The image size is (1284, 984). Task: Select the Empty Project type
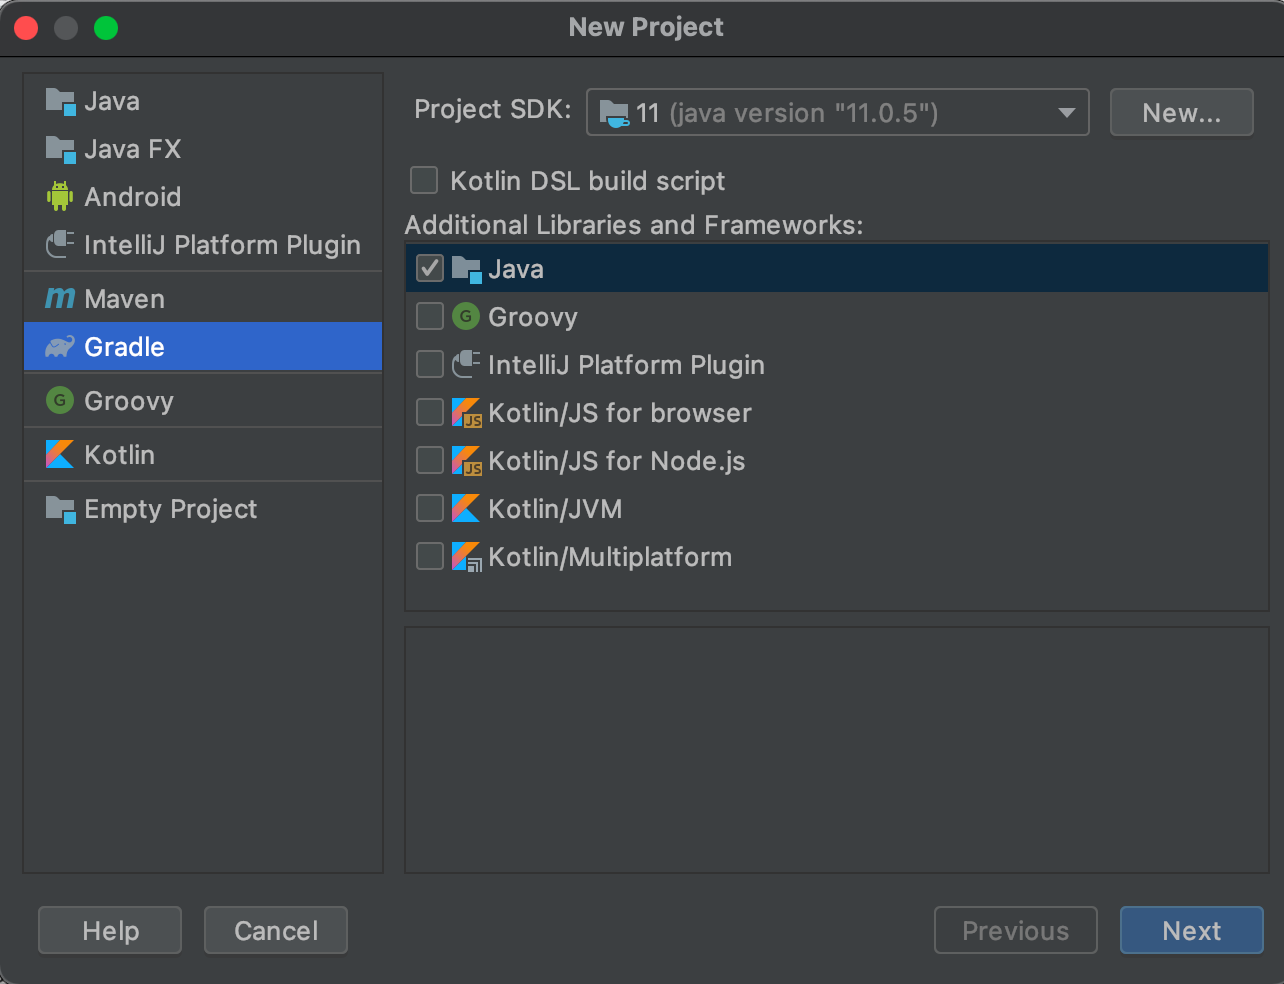pyautogui.click(x=203, y=509)
